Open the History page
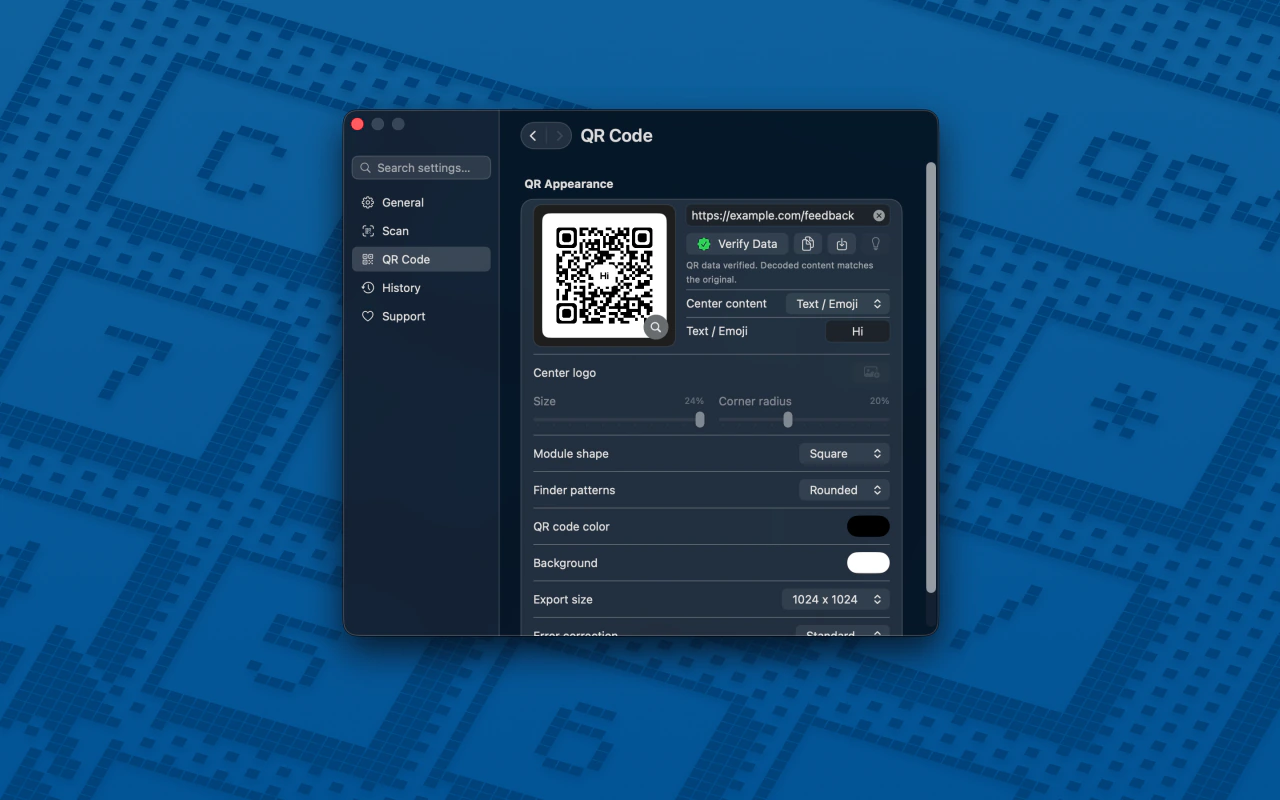The width and height of the screenshot is (1280, 800). click(421, 288)
